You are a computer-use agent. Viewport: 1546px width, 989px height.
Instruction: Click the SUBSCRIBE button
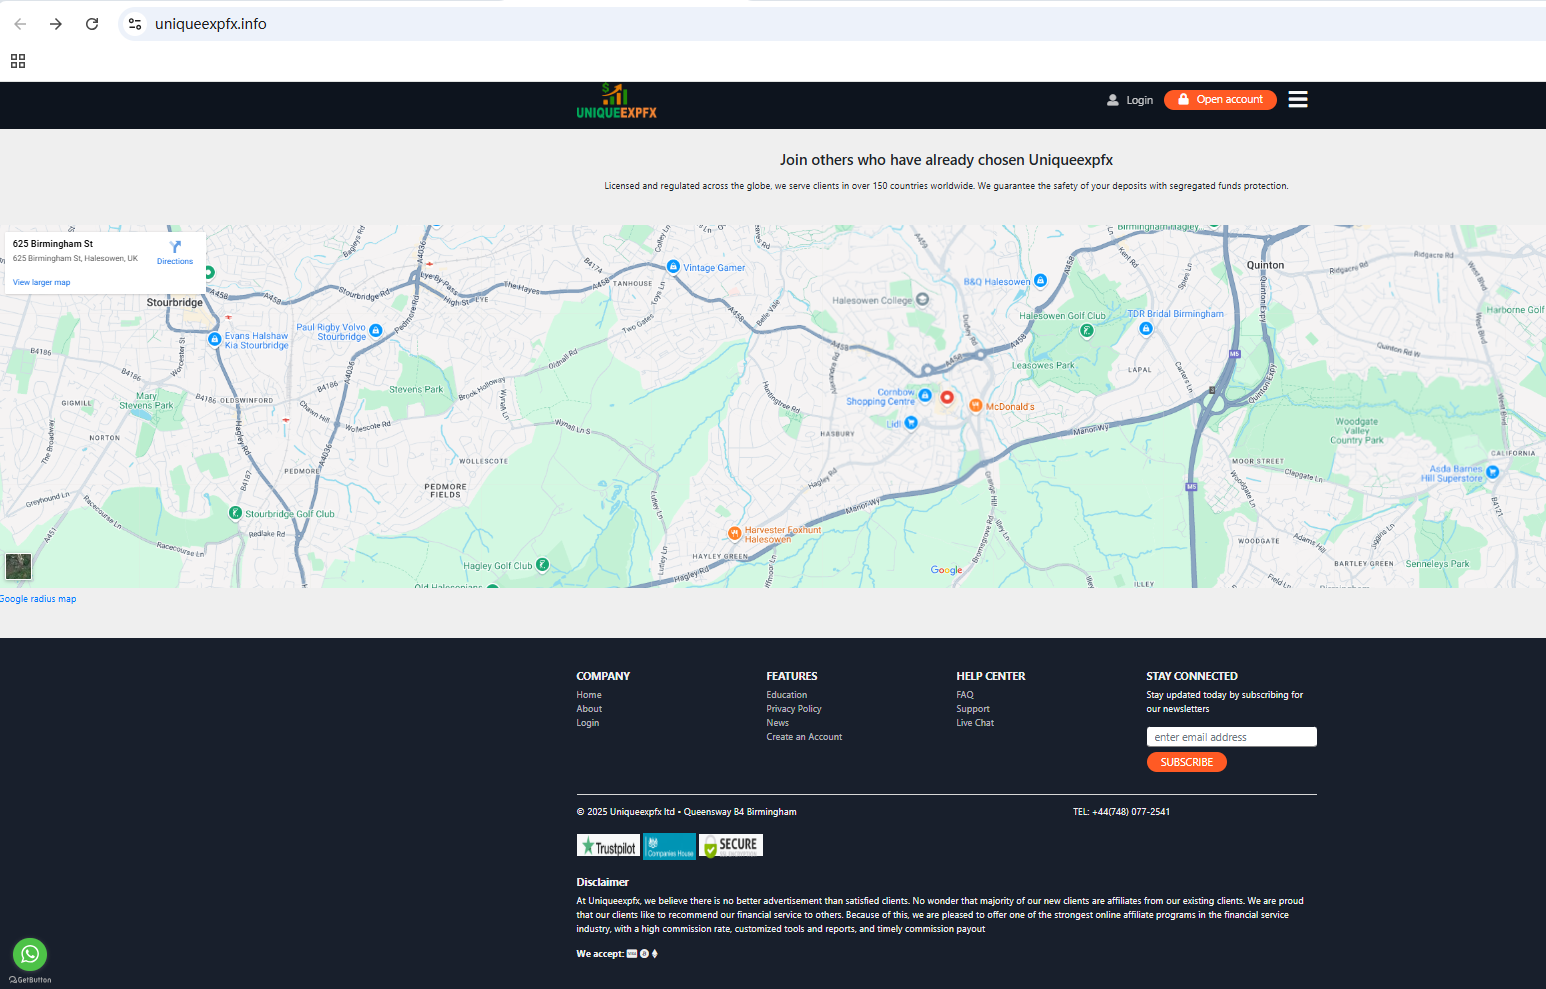click(x=1186, y=762)
